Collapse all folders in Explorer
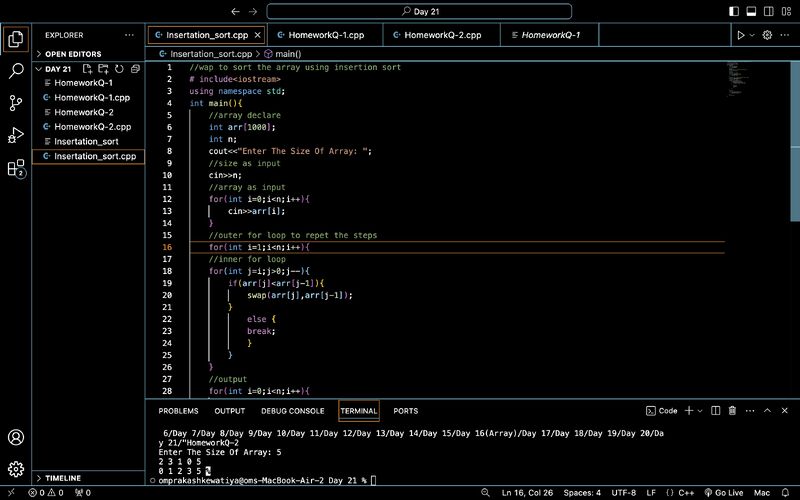This screenshot has width=800, height=500. (135, 69)
